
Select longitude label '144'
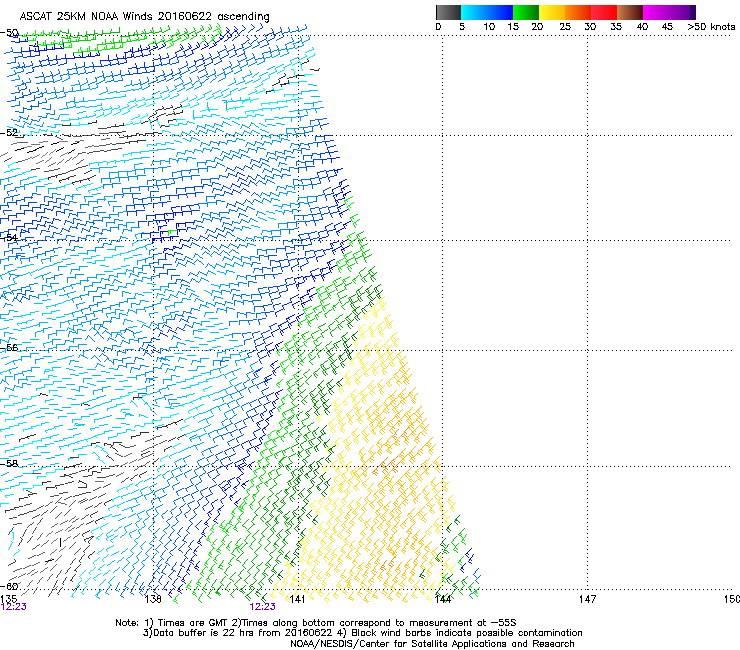click(x=442, y=599)
